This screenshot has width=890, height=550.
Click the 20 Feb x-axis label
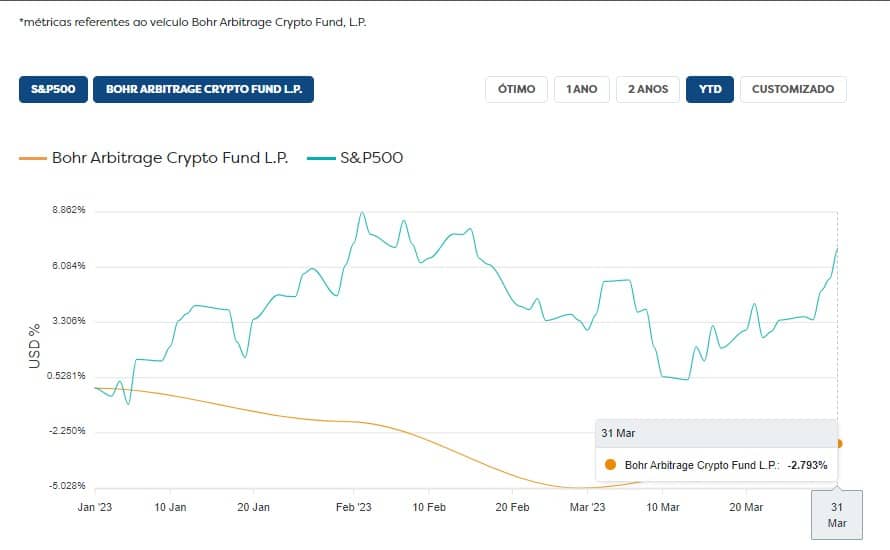click(513, 507)
